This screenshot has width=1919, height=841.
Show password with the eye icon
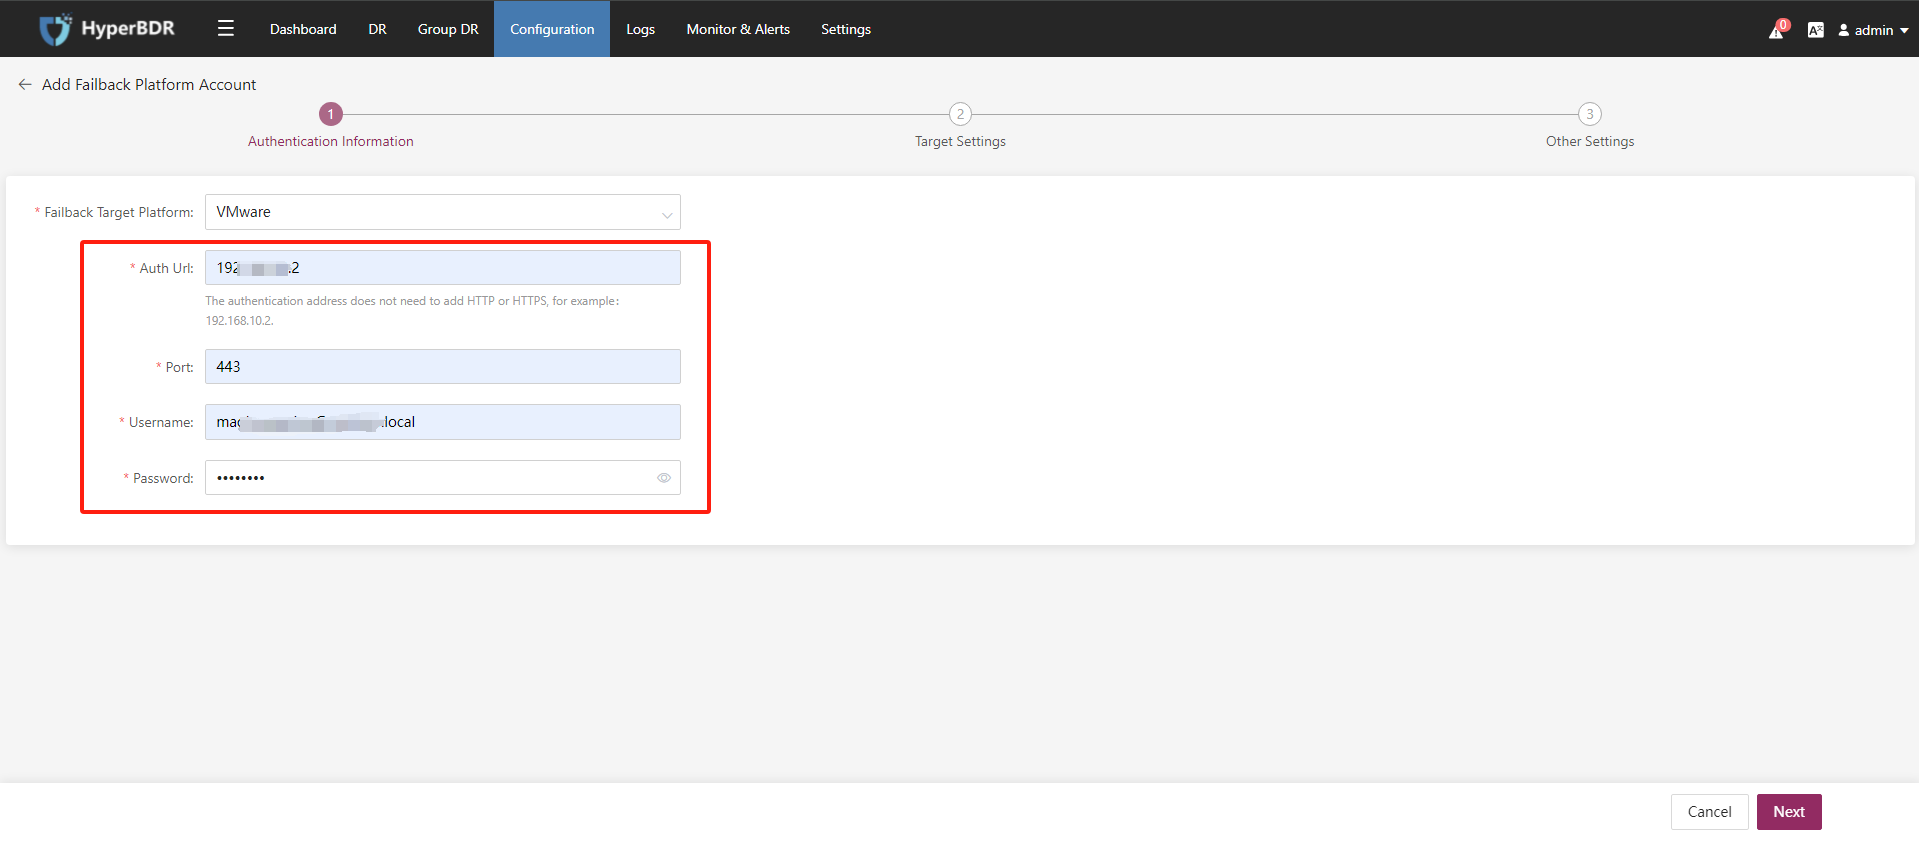coord(664,478)
